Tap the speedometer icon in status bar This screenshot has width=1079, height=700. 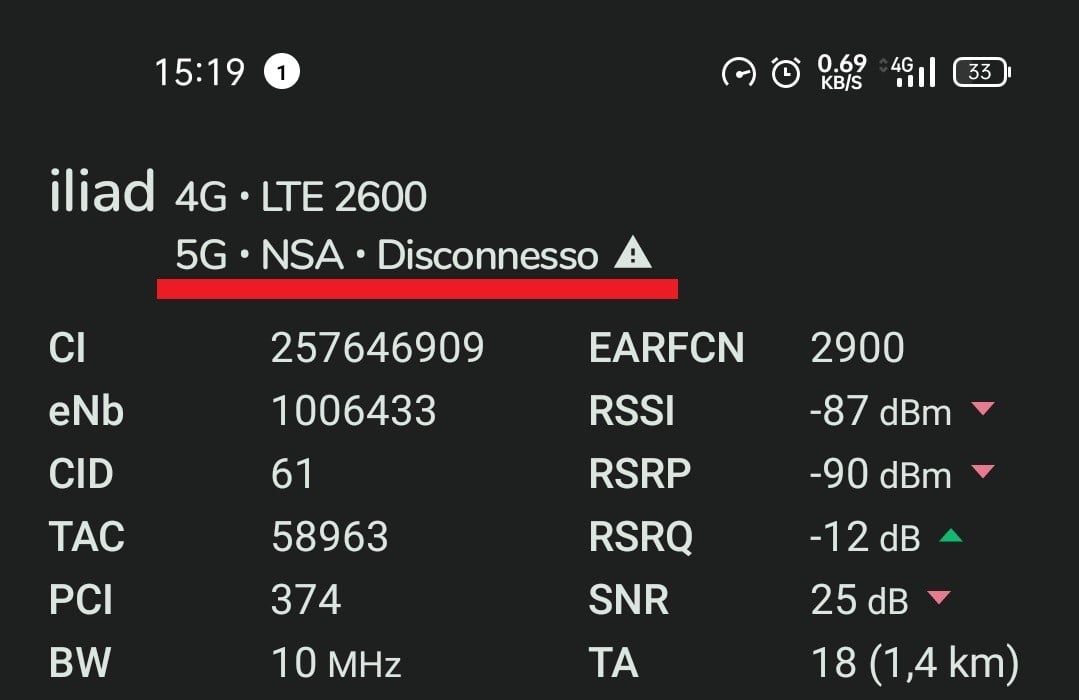coord(739,72)
